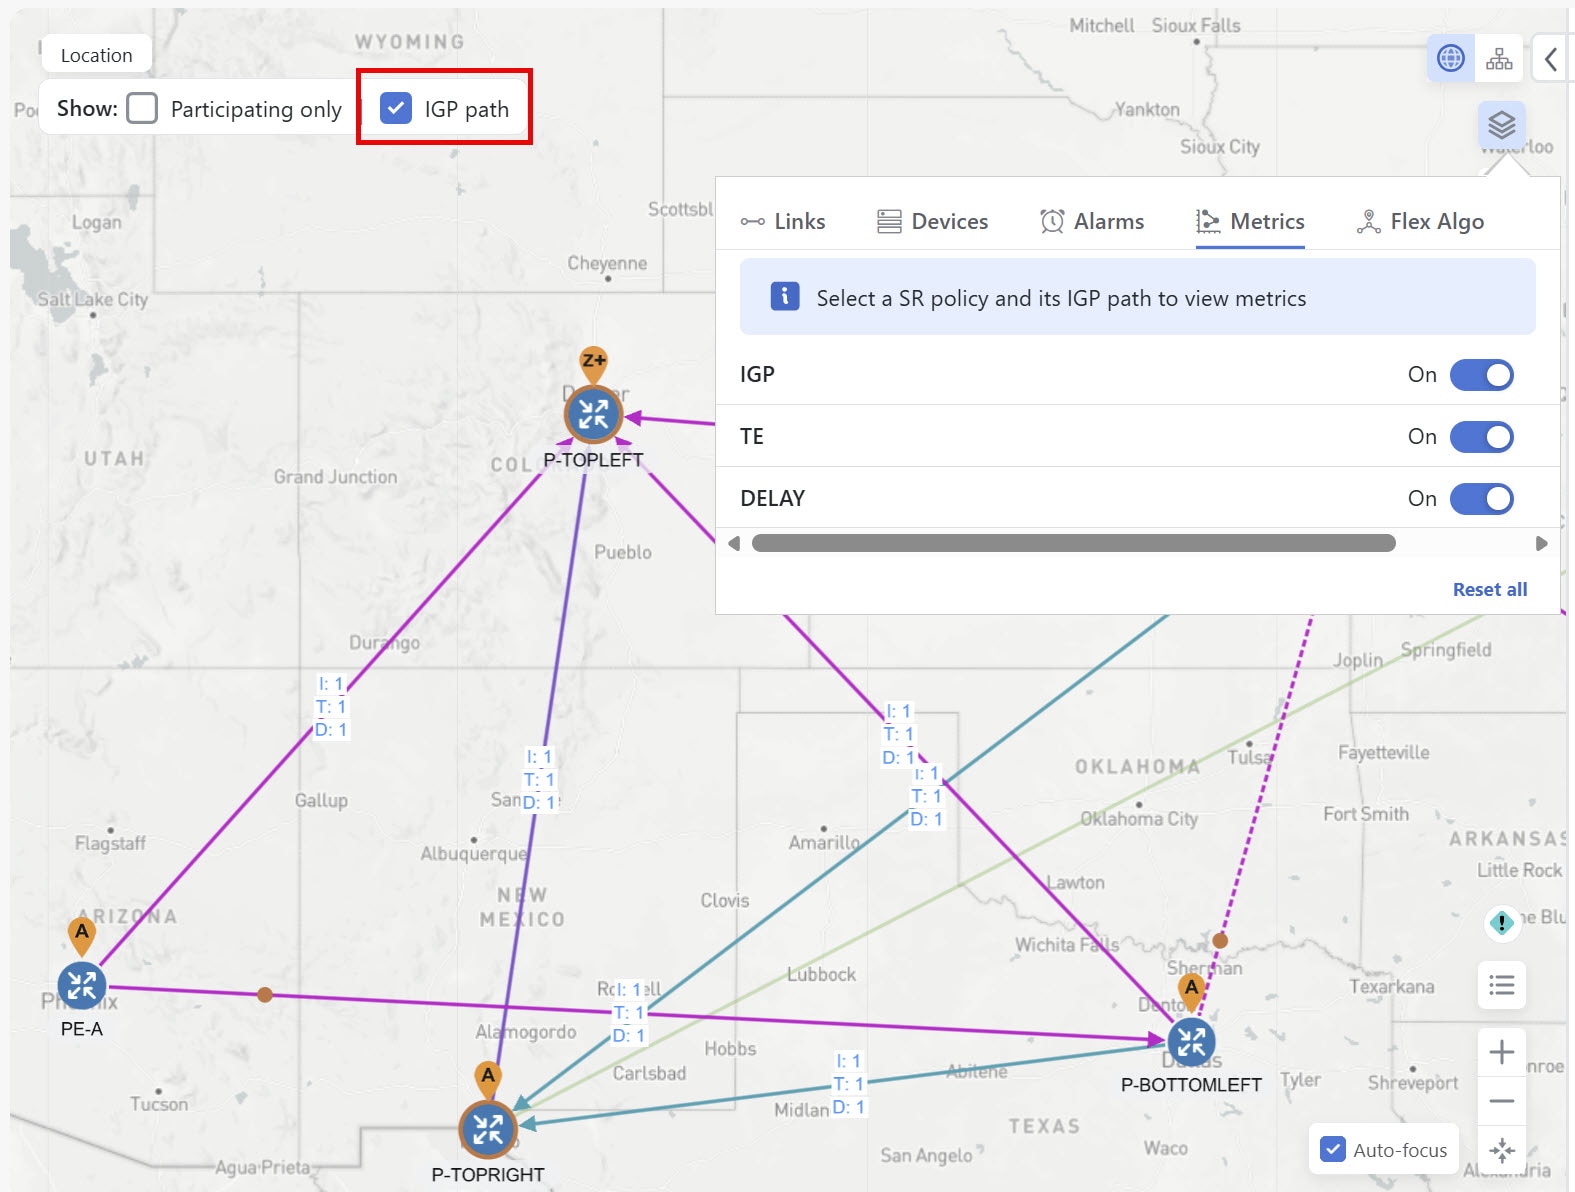Select the Metrics tab
This screenshot has height=1192, width=1575.
[1250, 221]
